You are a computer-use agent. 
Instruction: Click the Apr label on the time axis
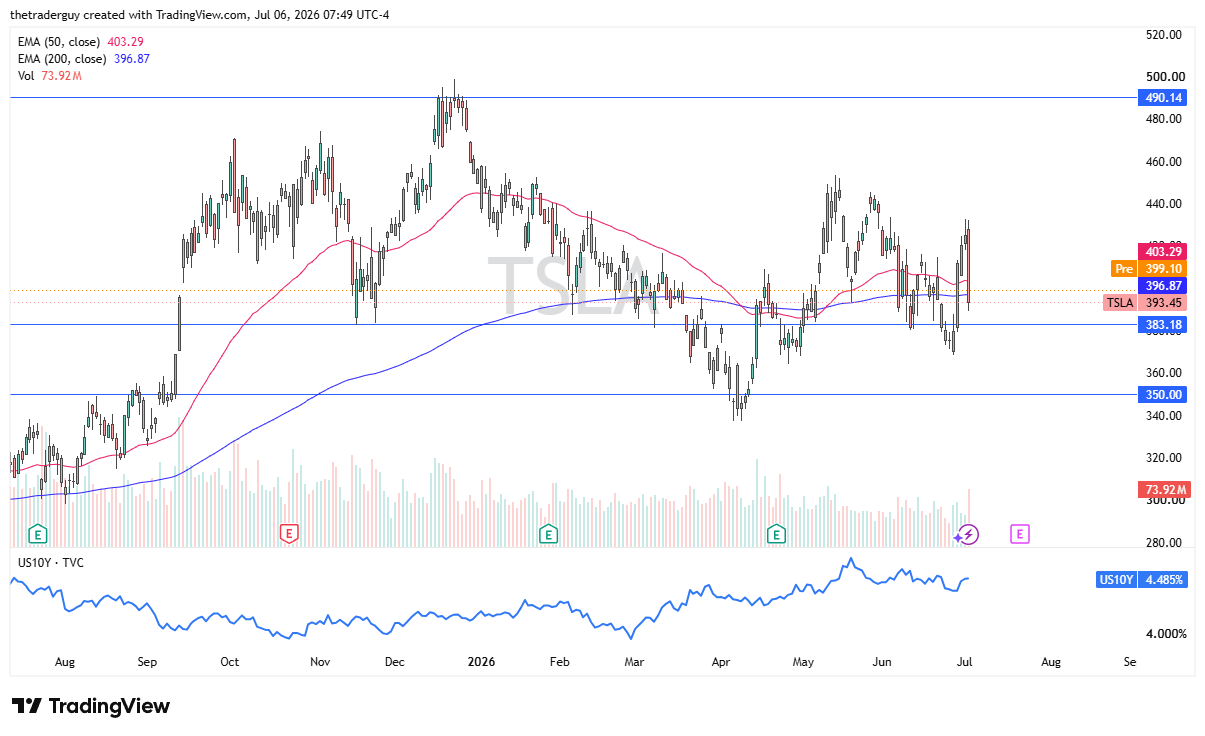point(720,662)
